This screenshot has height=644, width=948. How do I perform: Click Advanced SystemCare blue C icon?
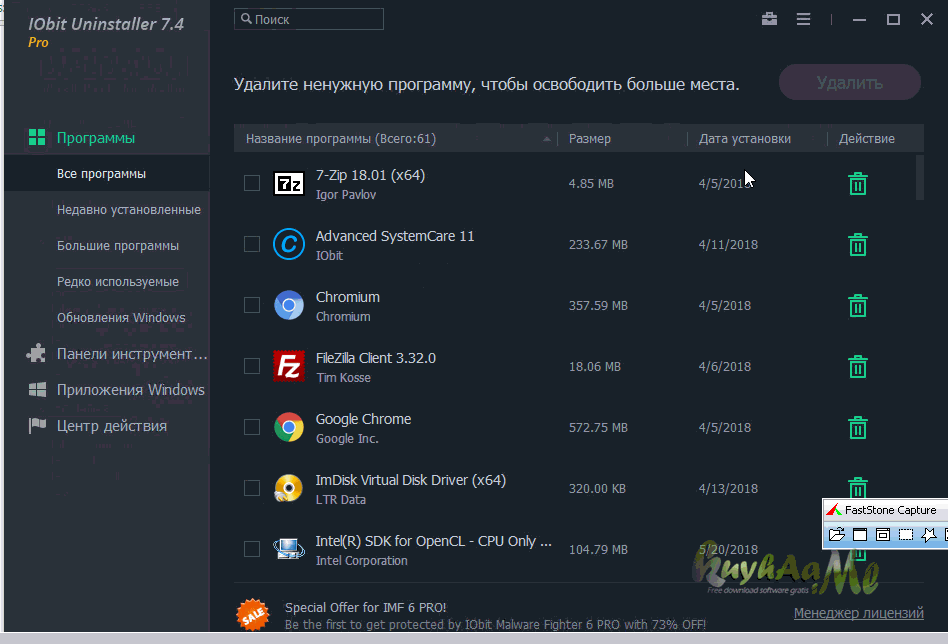(x=289, y=244)
